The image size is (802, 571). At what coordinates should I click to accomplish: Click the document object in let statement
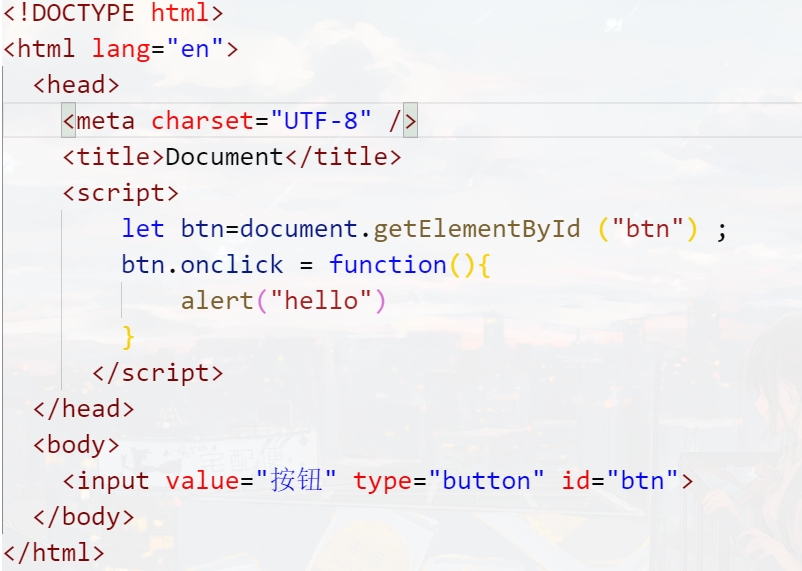[299, 229]
